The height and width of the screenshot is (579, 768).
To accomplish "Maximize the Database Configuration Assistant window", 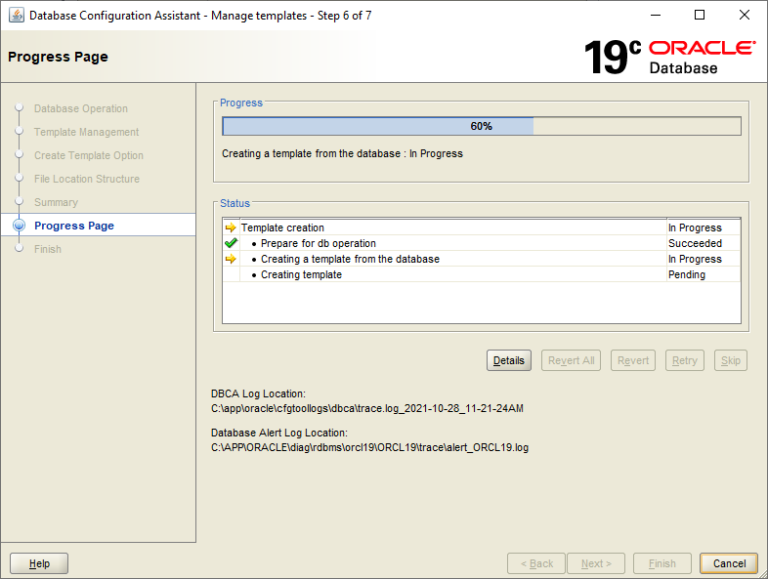I will pos(700,15).
